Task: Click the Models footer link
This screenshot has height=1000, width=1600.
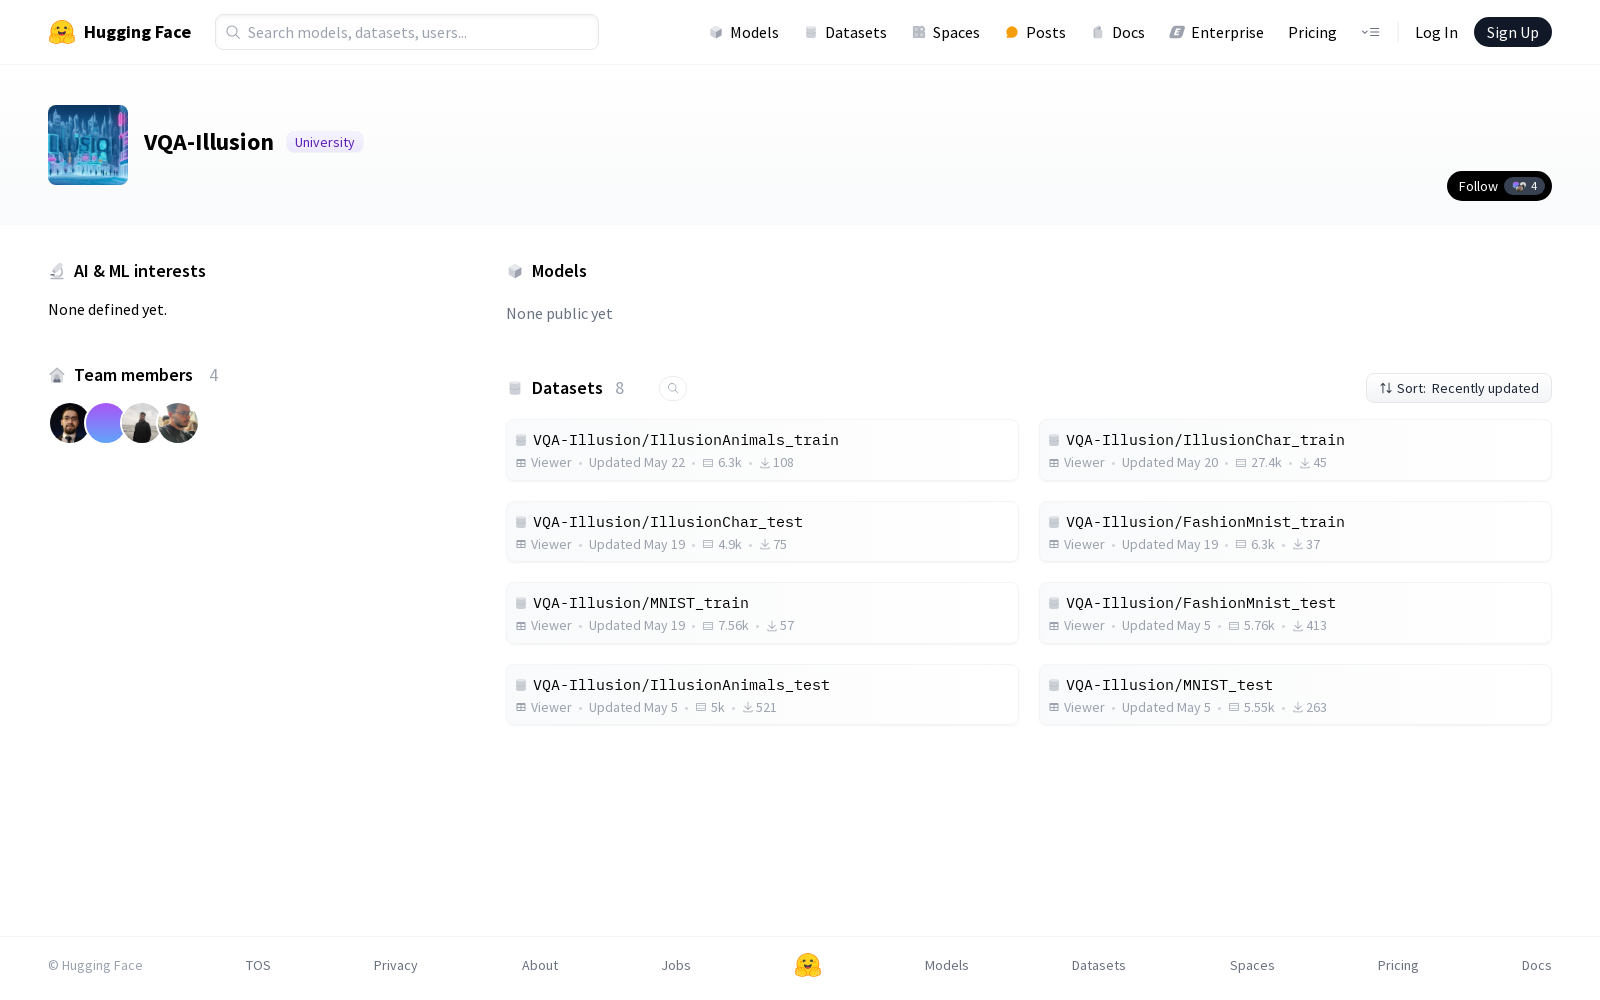Action: point(947,965)
